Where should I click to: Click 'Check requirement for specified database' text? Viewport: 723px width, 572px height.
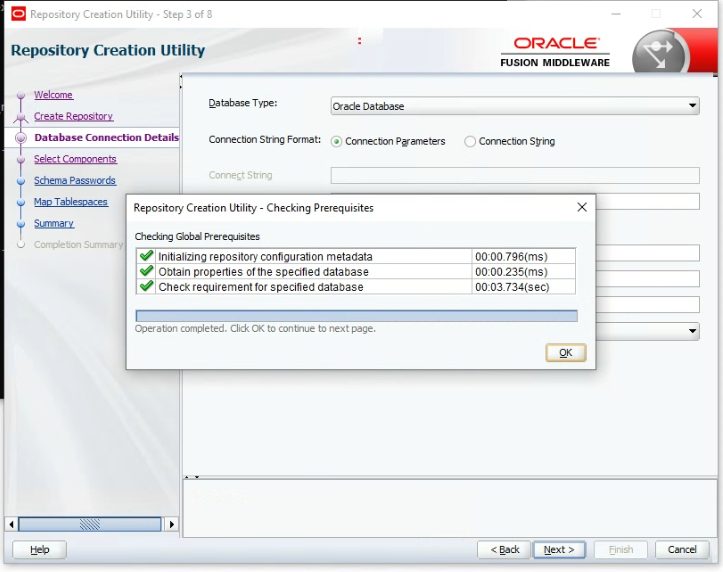[x=261, y=287]
